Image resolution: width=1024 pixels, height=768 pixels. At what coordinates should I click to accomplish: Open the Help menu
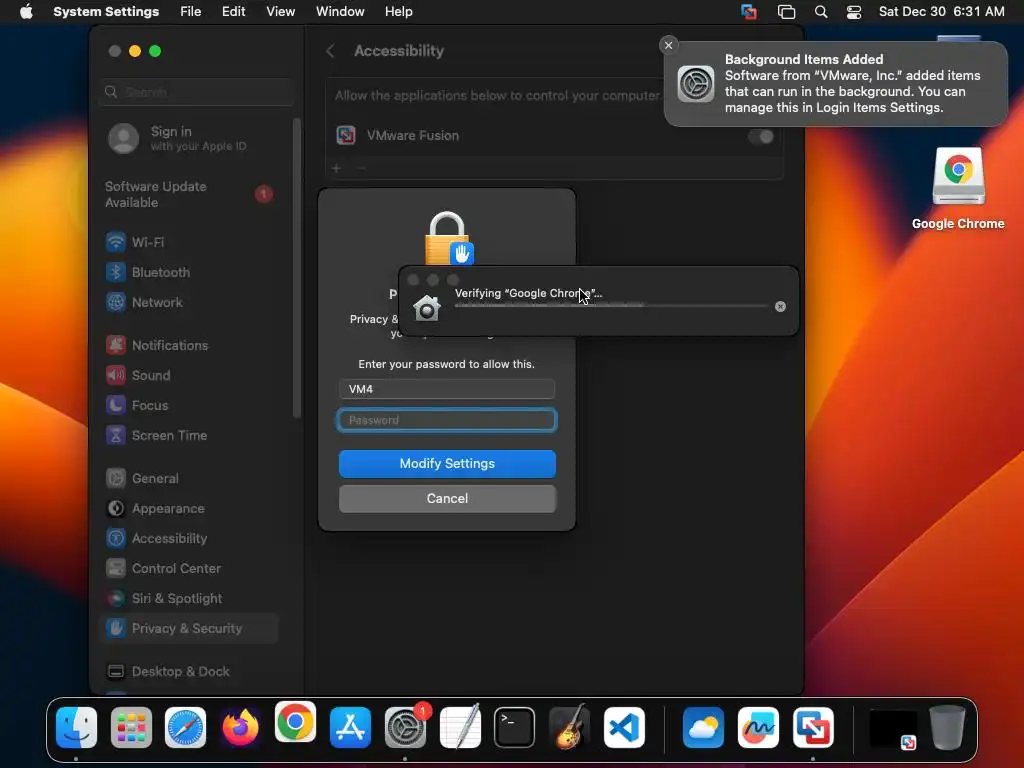point(398,12)
